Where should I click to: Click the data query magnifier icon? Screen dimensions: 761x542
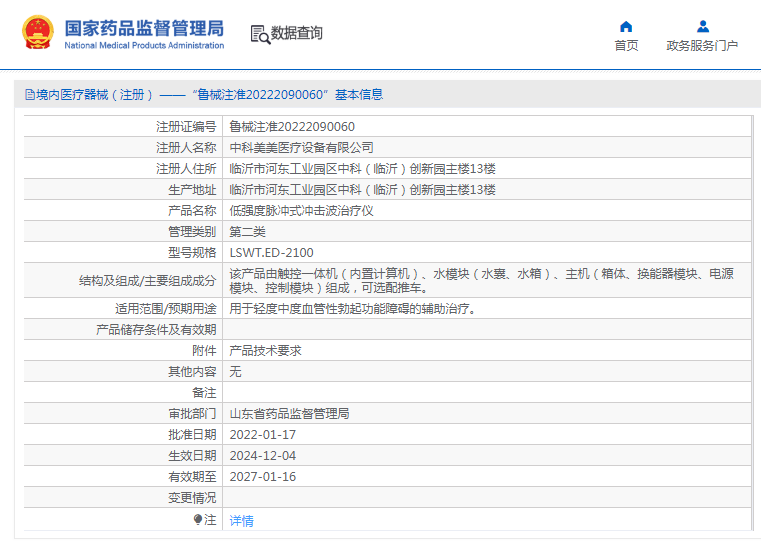(x=260, y=34)
